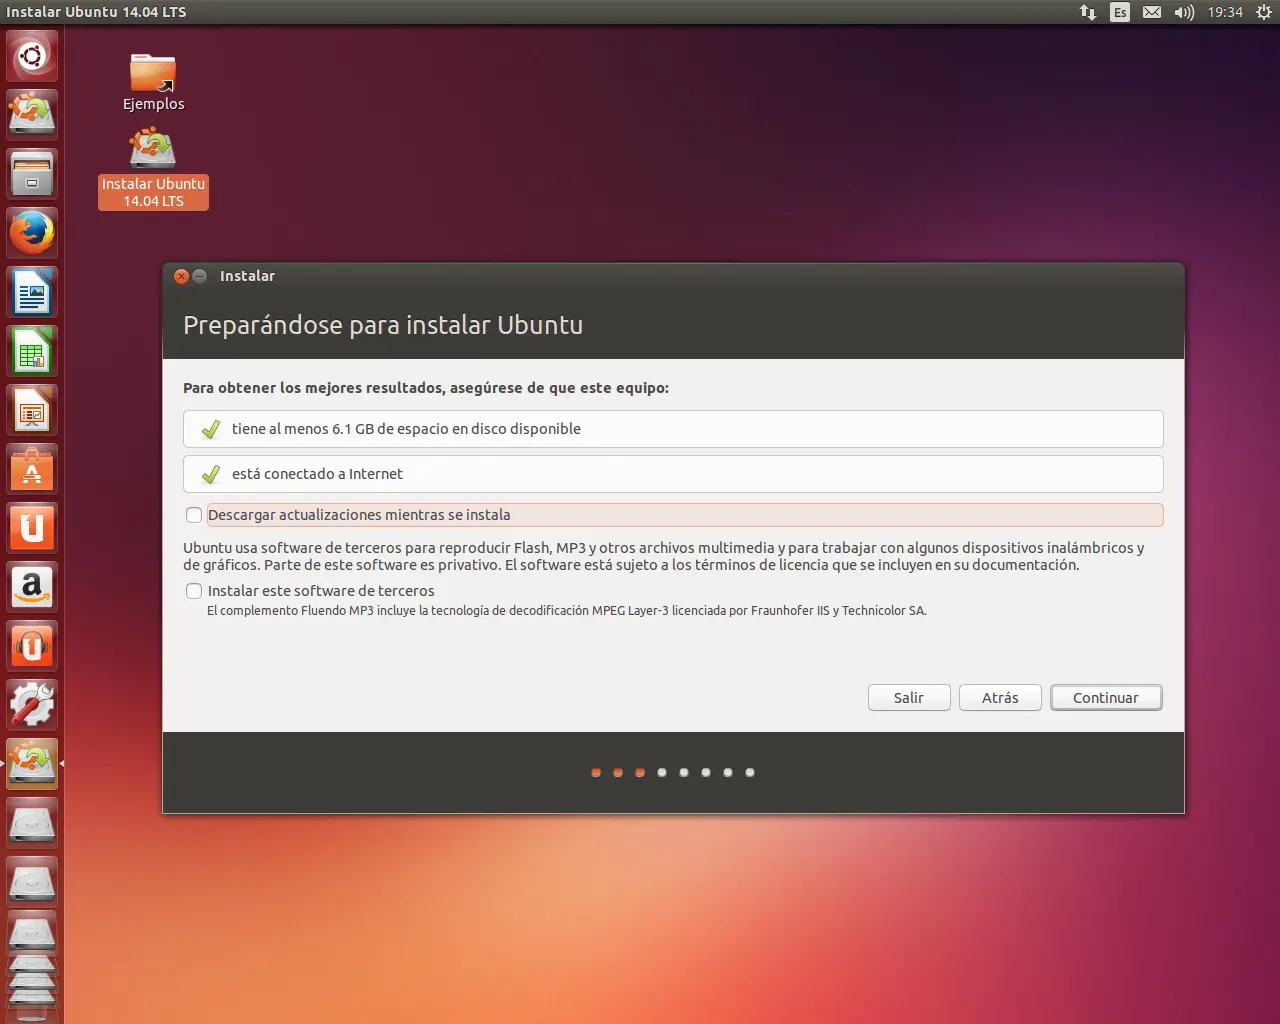
Task: Click the Fluendo MP3 complement note
Action: coord(567,610)
